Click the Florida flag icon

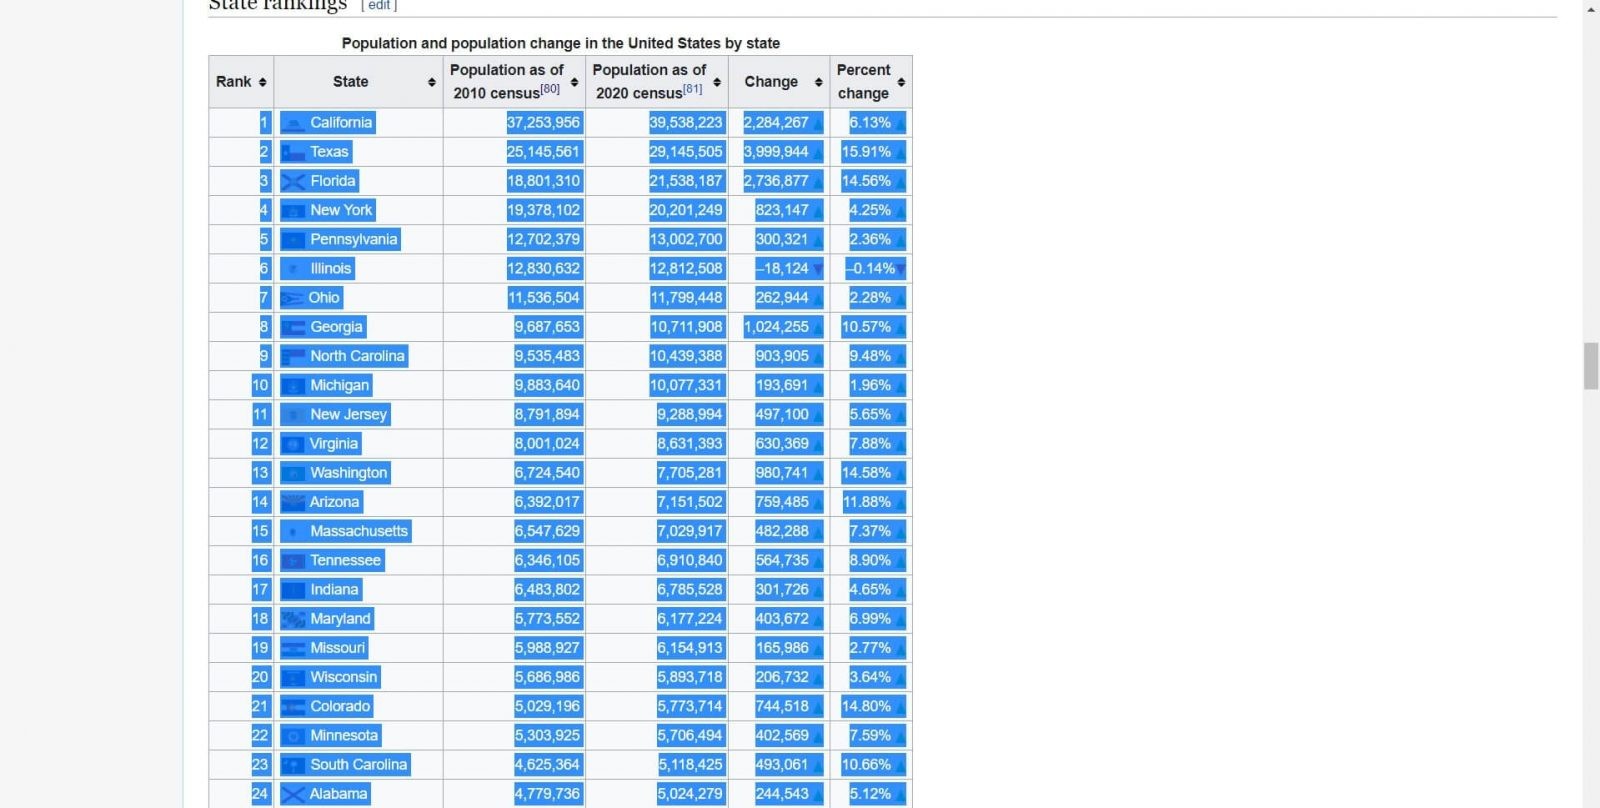click(293, 181)
